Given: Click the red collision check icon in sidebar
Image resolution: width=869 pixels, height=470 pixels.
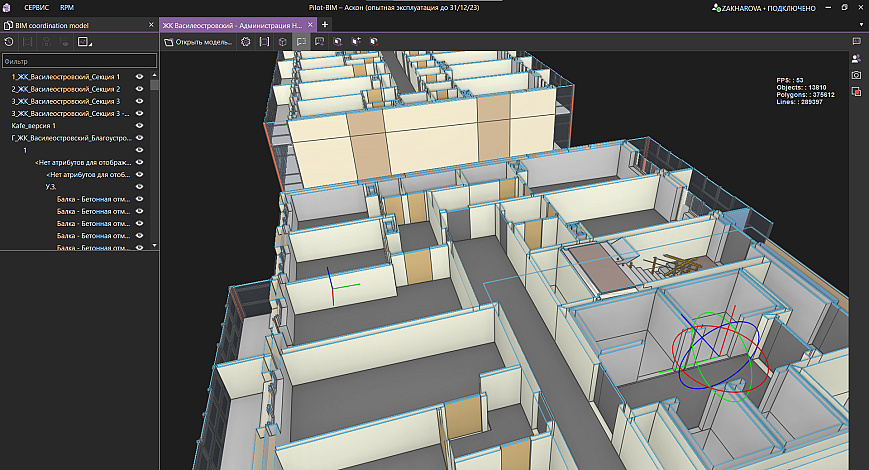Looking at the screenshot, I should pyautogui.click(x=857, y=92).
